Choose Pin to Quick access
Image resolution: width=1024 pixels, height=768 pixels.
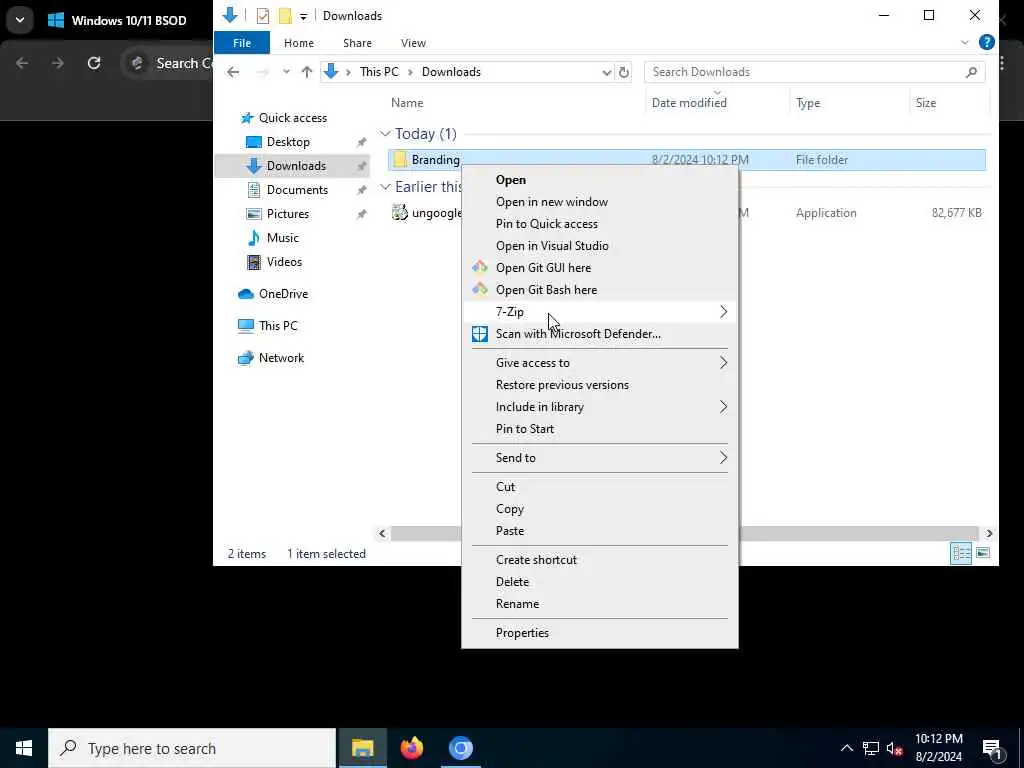pyautogui.click(x=547, y=223)
